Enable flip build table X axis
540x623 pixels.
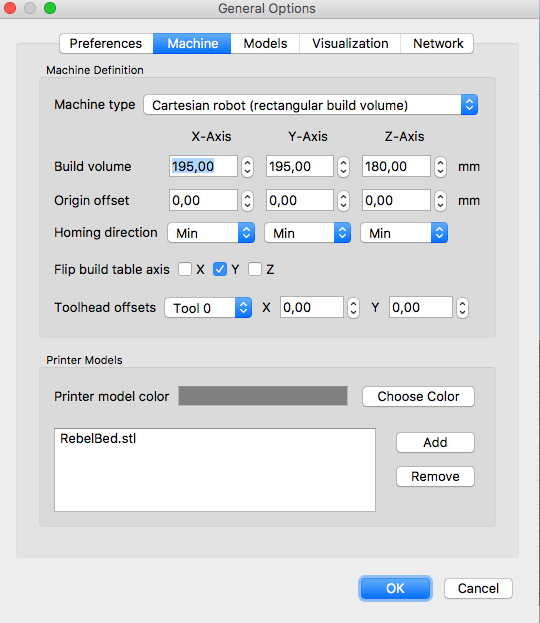click(185, 269)
